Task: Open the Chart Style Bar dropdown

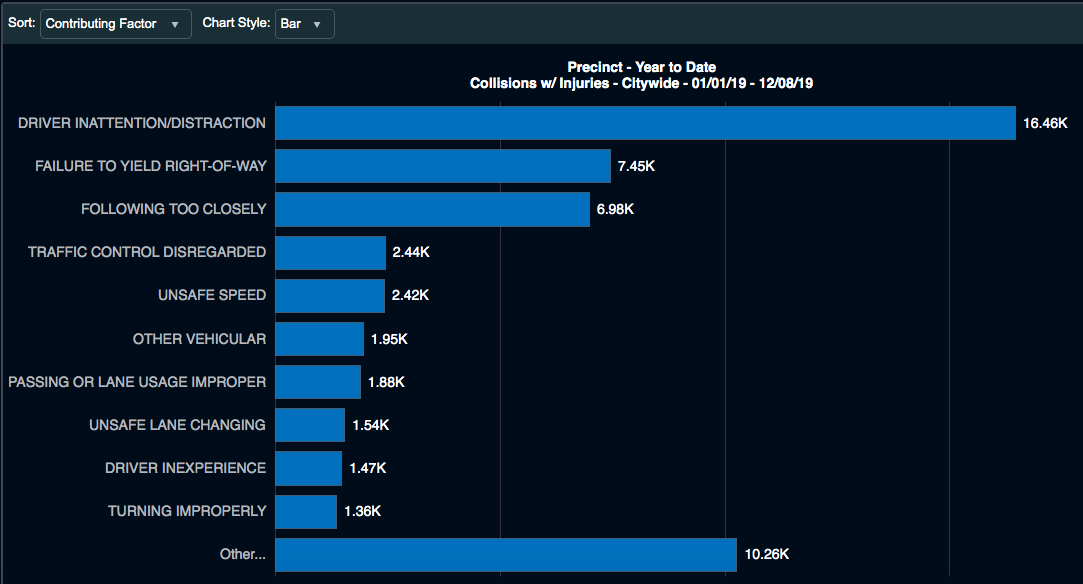Action: coord(305,24)
